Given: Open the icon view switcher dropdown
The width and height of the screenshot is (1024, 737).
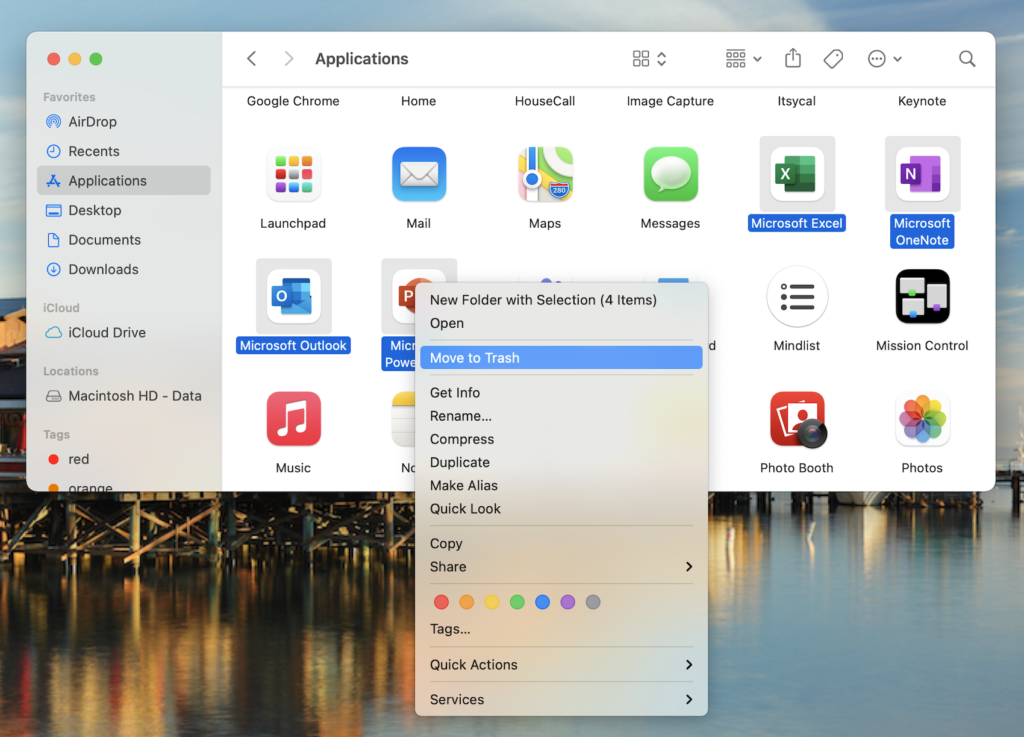Looking at the screenshot, I should click(650, 59).
